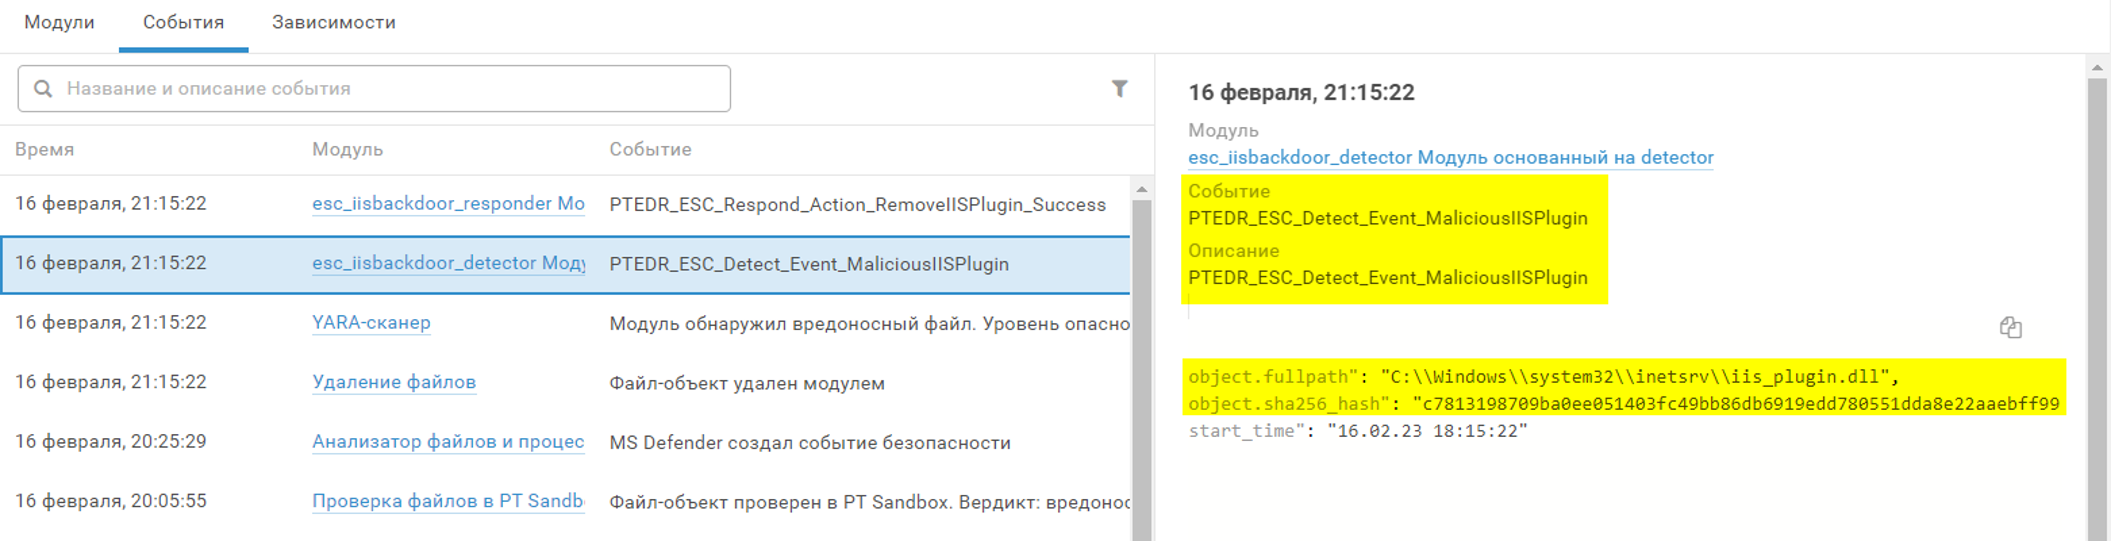Copy event details with clipboard icon

(x=2010, y=328)
